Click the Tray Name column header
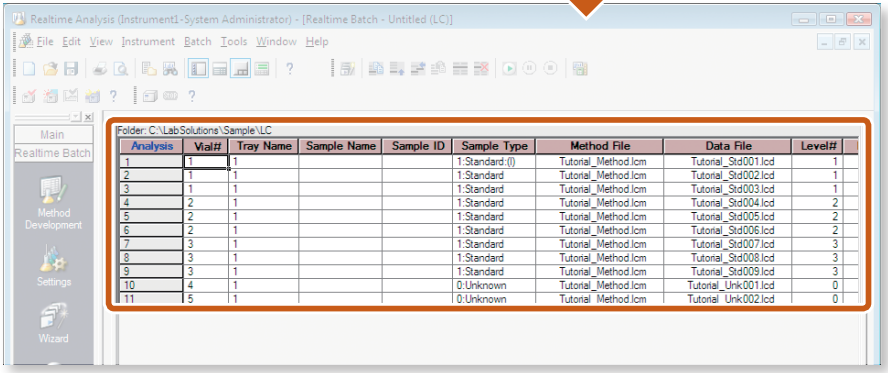Viewport: 889px width, 374px height. pyautogui.click(x=264, y=146)
